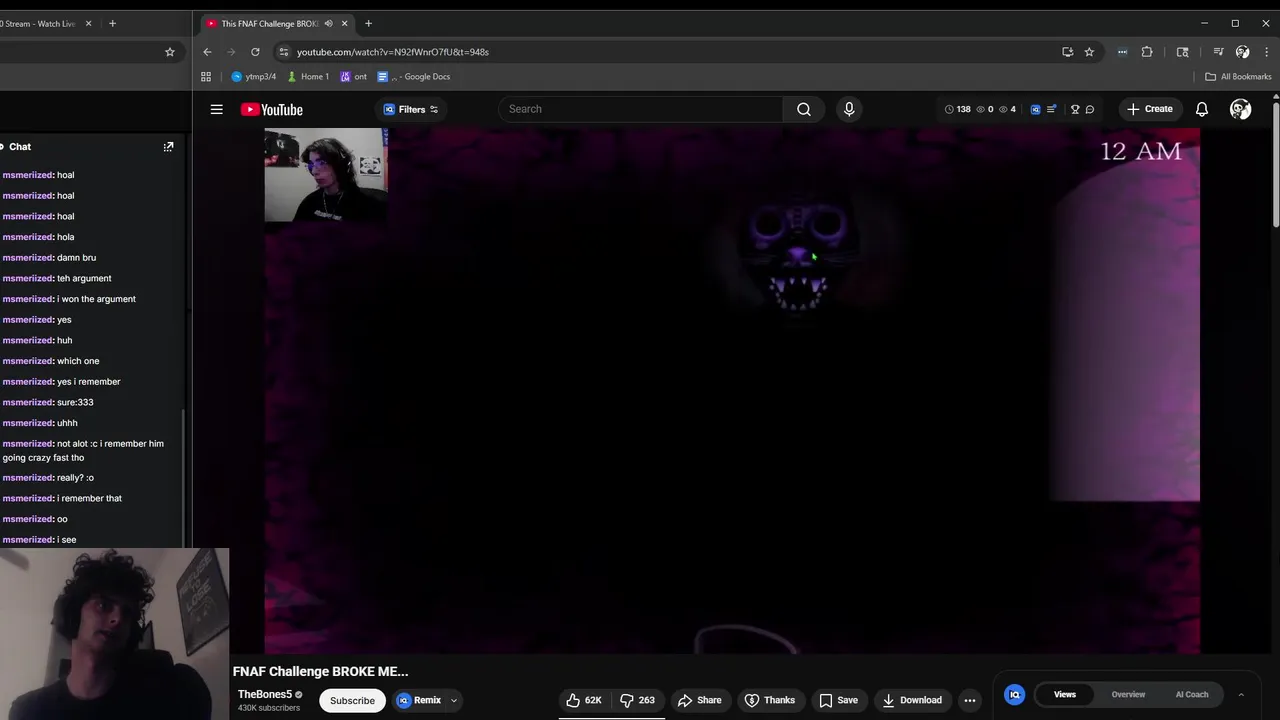This screenshot has height=720, width=1280.
Task: Click chat message "i won the argument"
Action: pyautogui.click(x=98, y=299)
